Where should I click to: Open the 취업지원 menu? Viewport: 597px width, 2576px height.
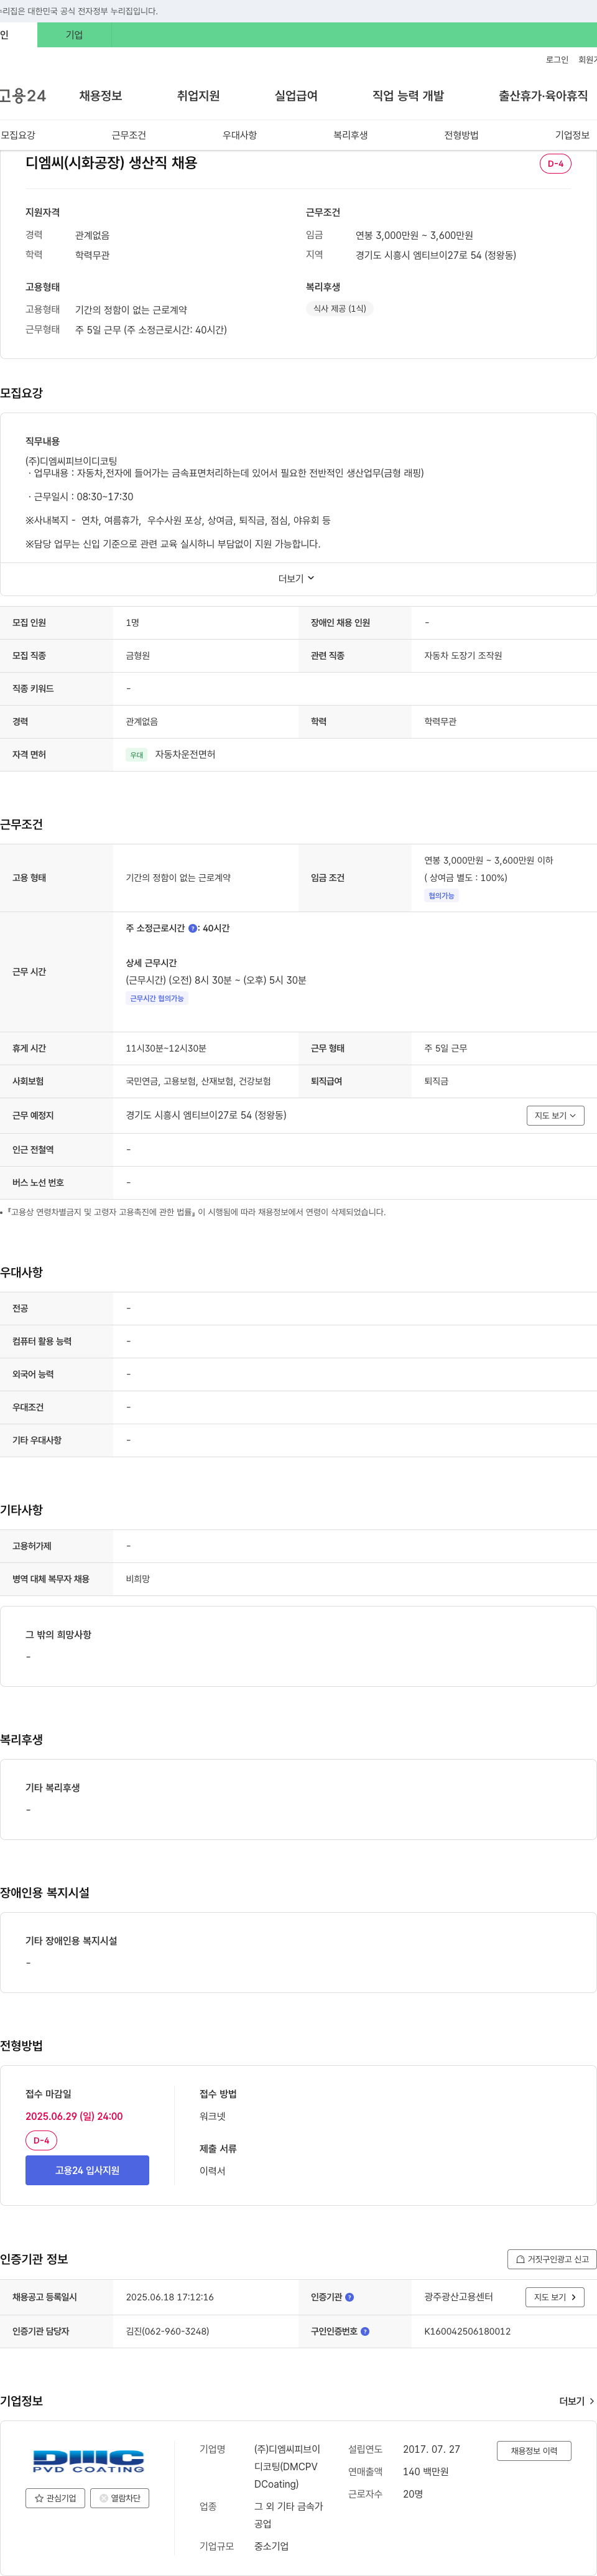pyautogui.click(x=198, y=96)
